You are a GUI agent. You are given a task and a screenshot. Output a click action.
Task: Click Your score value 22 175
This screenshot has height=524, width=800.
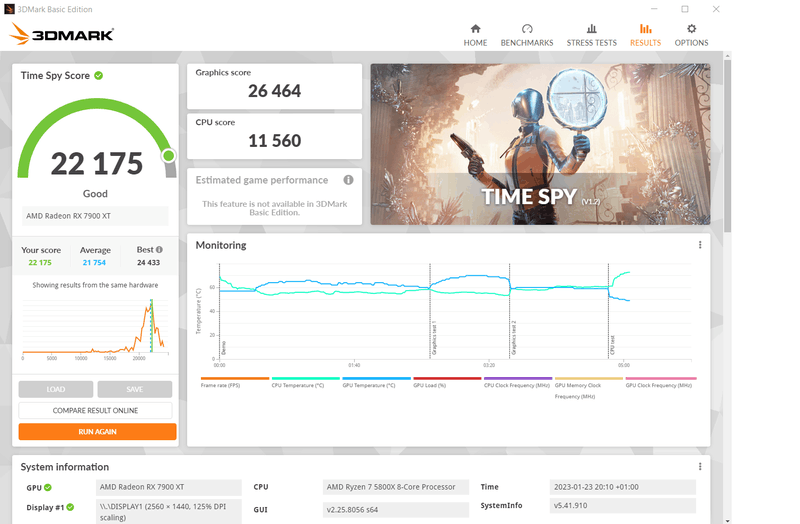click(40, 262)
